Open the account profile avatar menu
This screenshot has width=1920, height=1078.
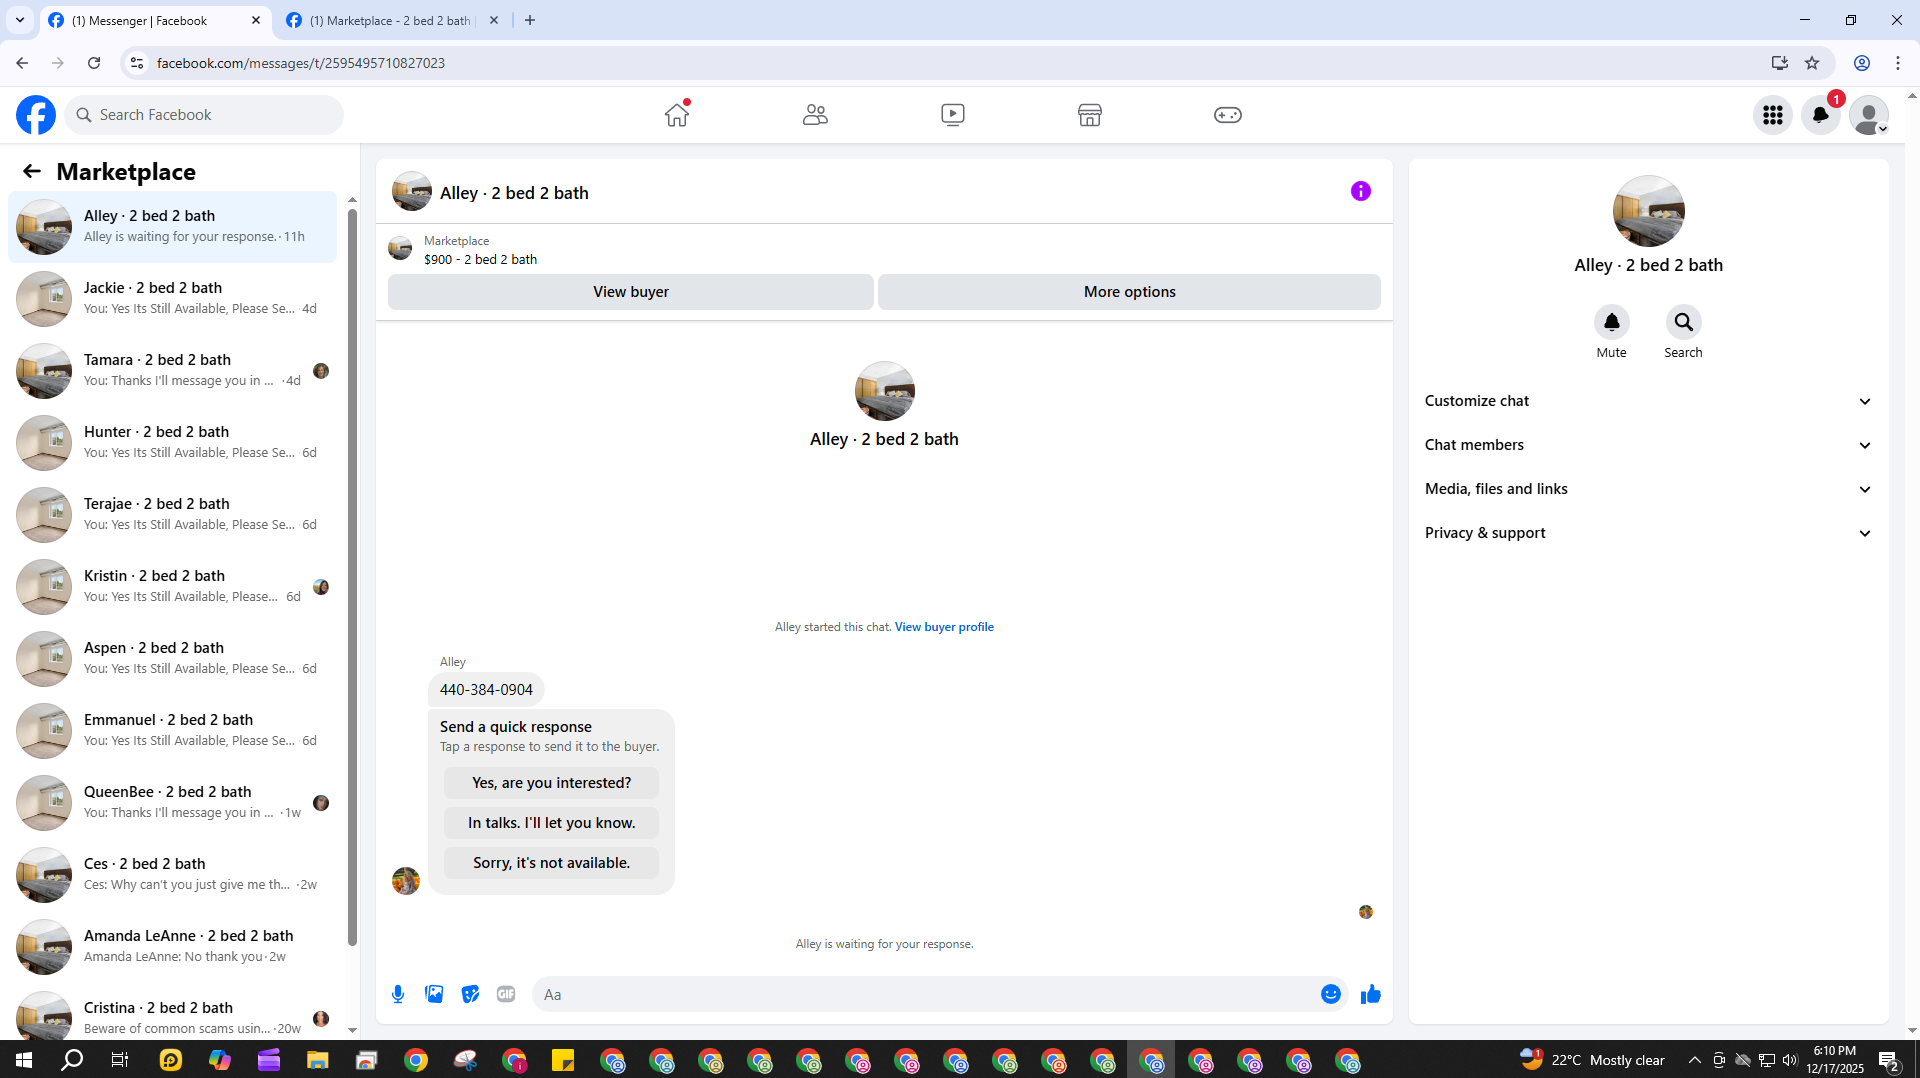coord(1869,115)
